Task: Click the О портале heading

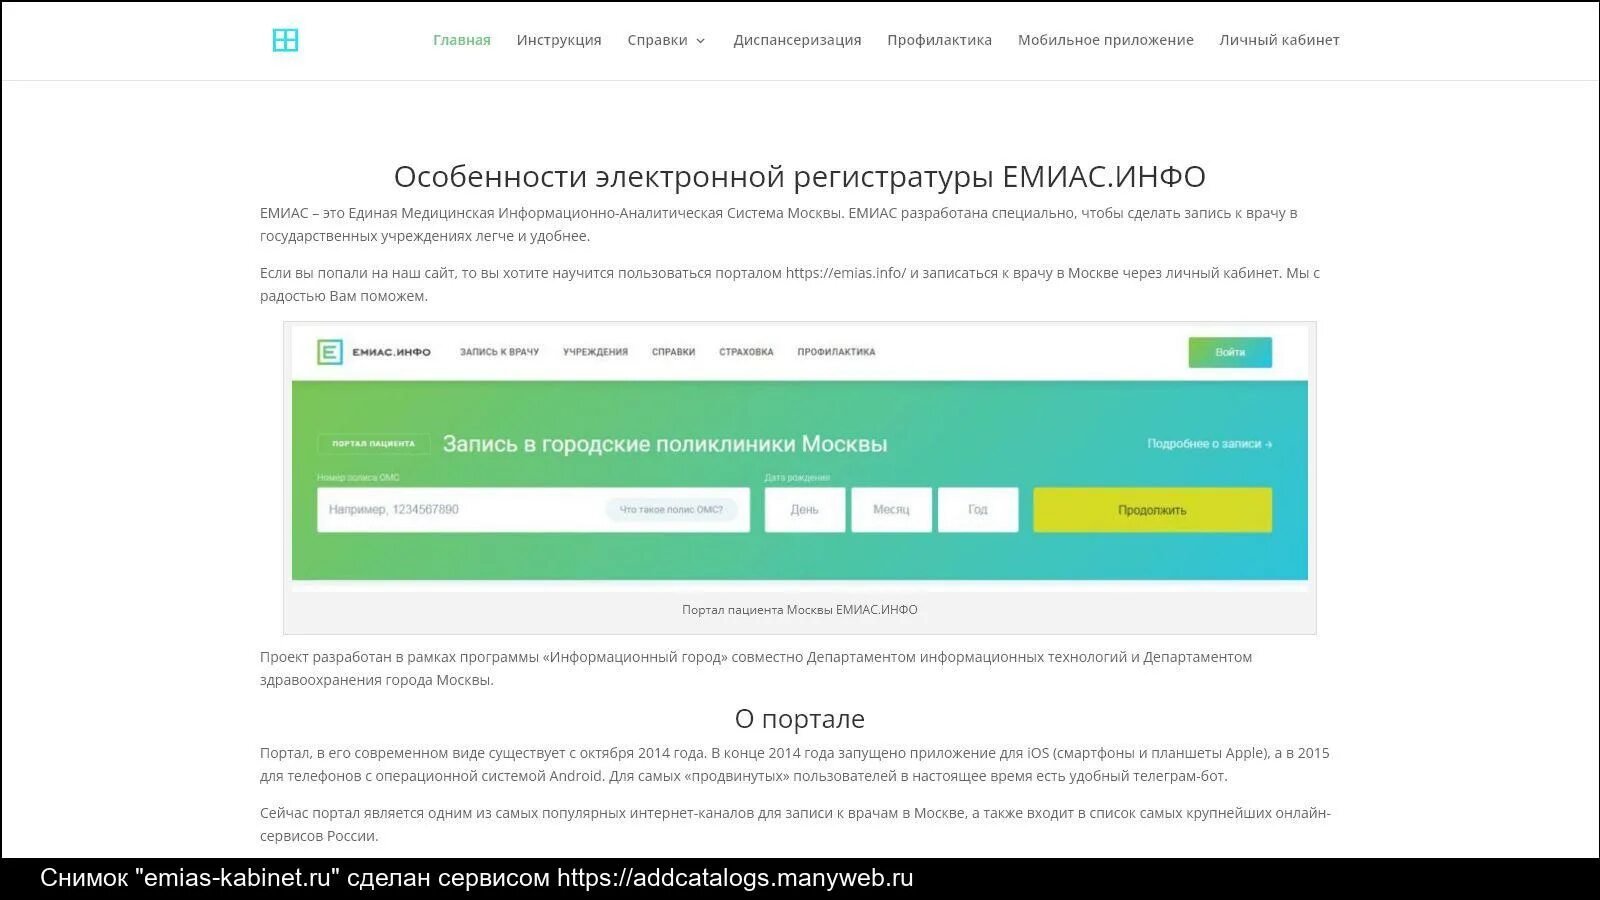Action: 800,719
